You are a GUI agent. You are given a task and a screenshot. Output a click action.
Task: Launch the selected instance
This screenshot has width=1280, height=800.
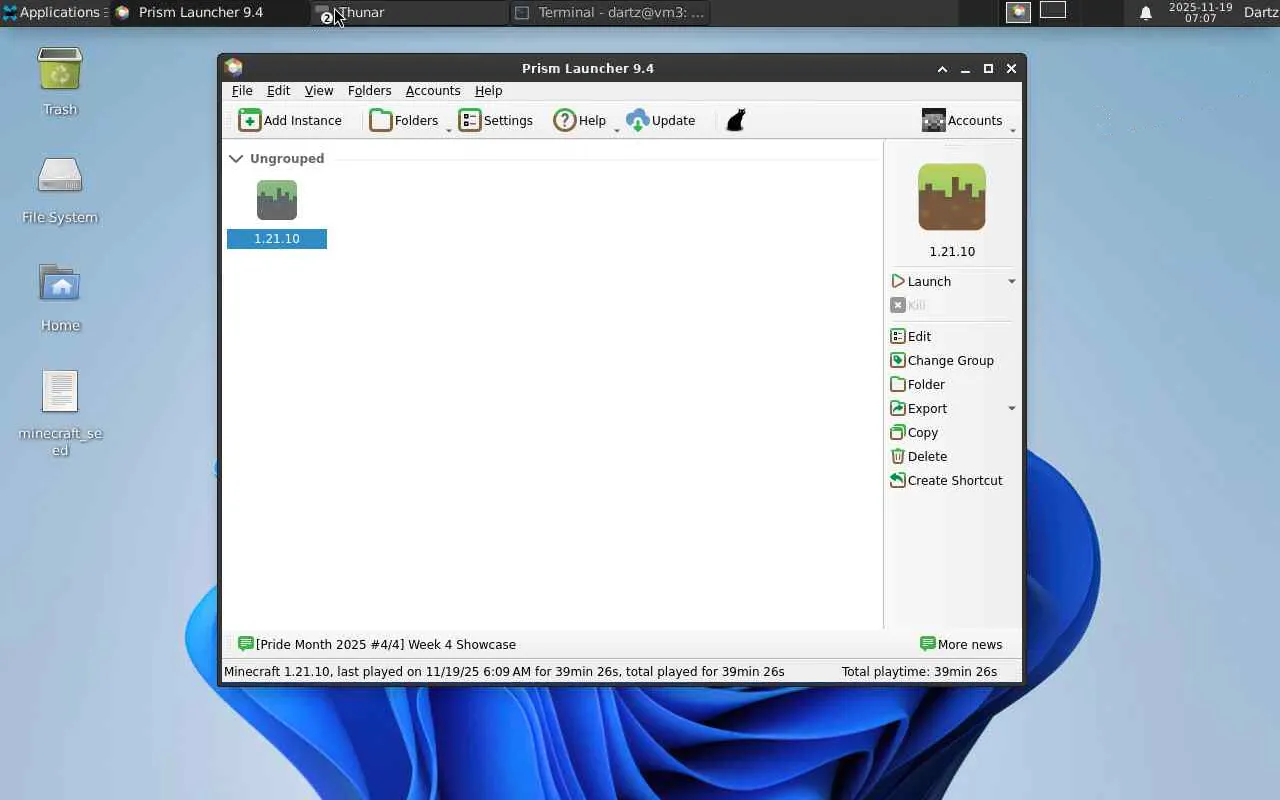921,282
